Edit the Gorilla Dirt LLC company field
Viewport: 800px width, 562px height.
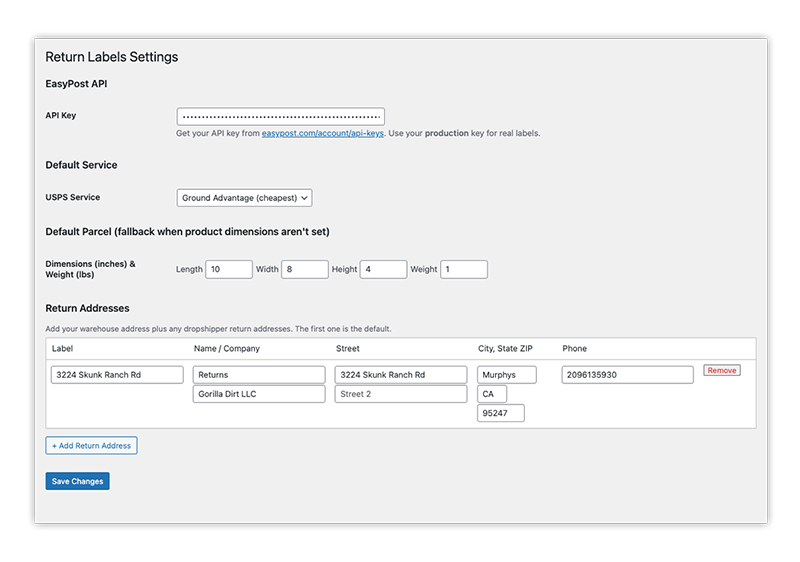(x=259, y=394)
